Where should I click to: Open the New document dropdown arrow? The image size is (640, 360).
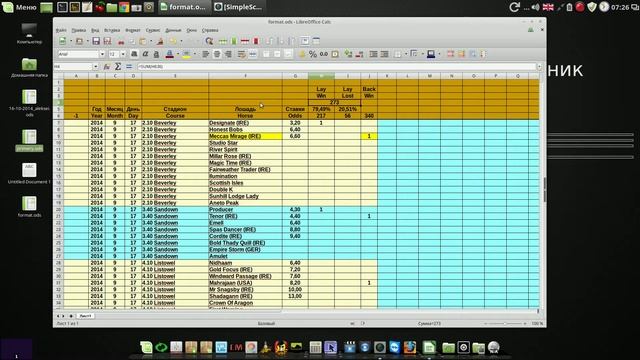tap(71, 41)
